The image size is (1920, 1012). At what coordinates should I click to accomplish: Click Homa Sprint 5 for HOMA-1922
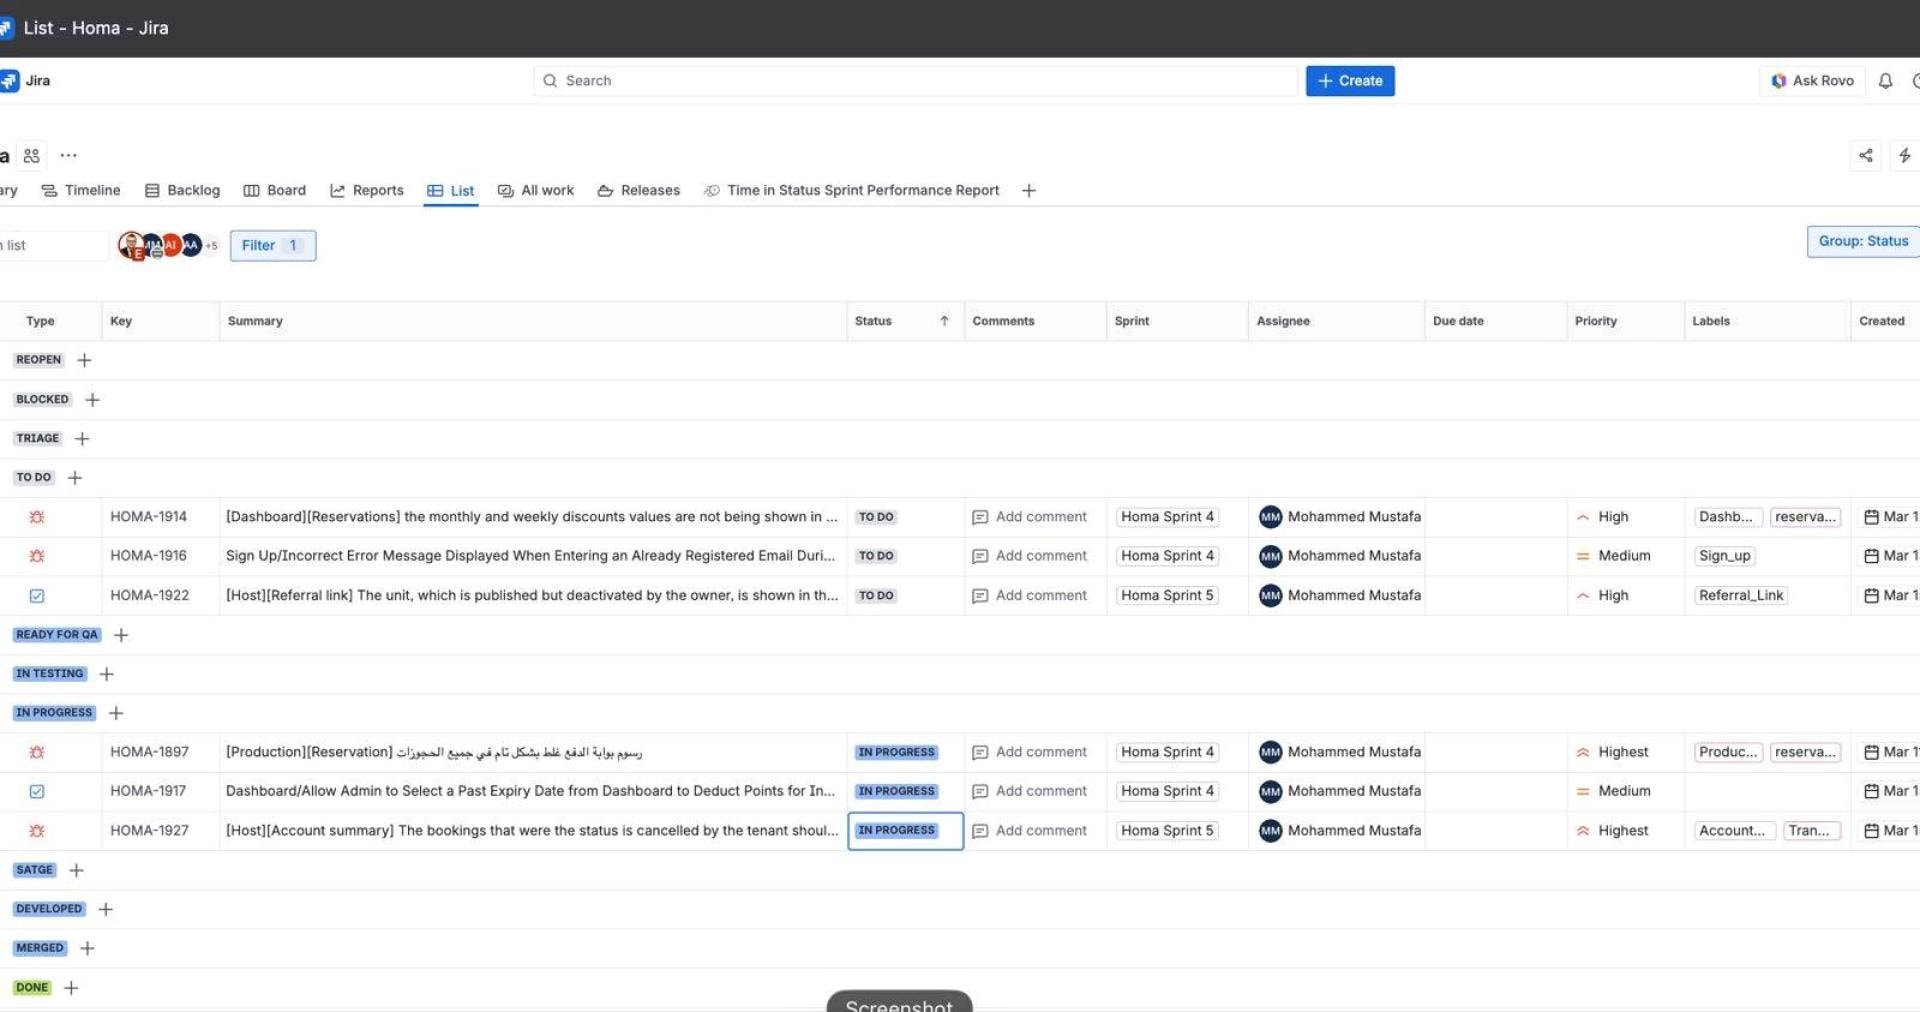point(1167,596)
